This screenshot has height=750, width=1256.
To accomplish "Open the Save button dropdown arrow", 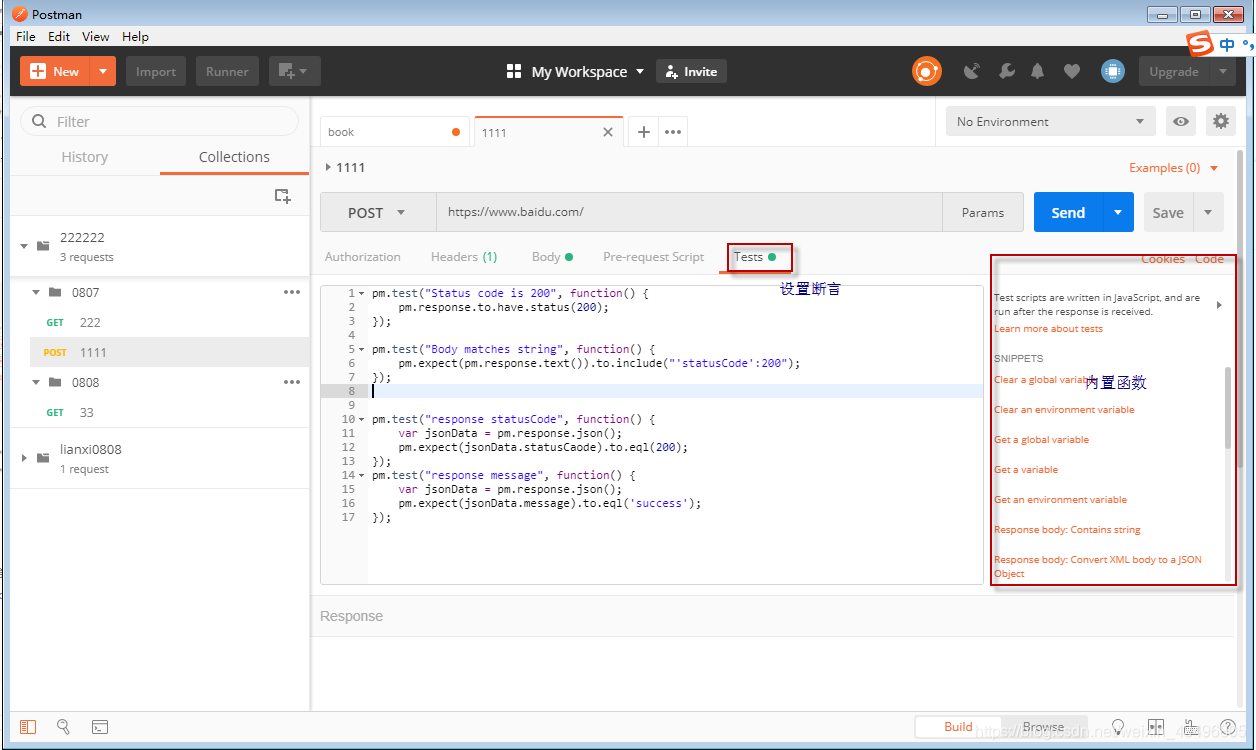I will [x=1208, y=212].
